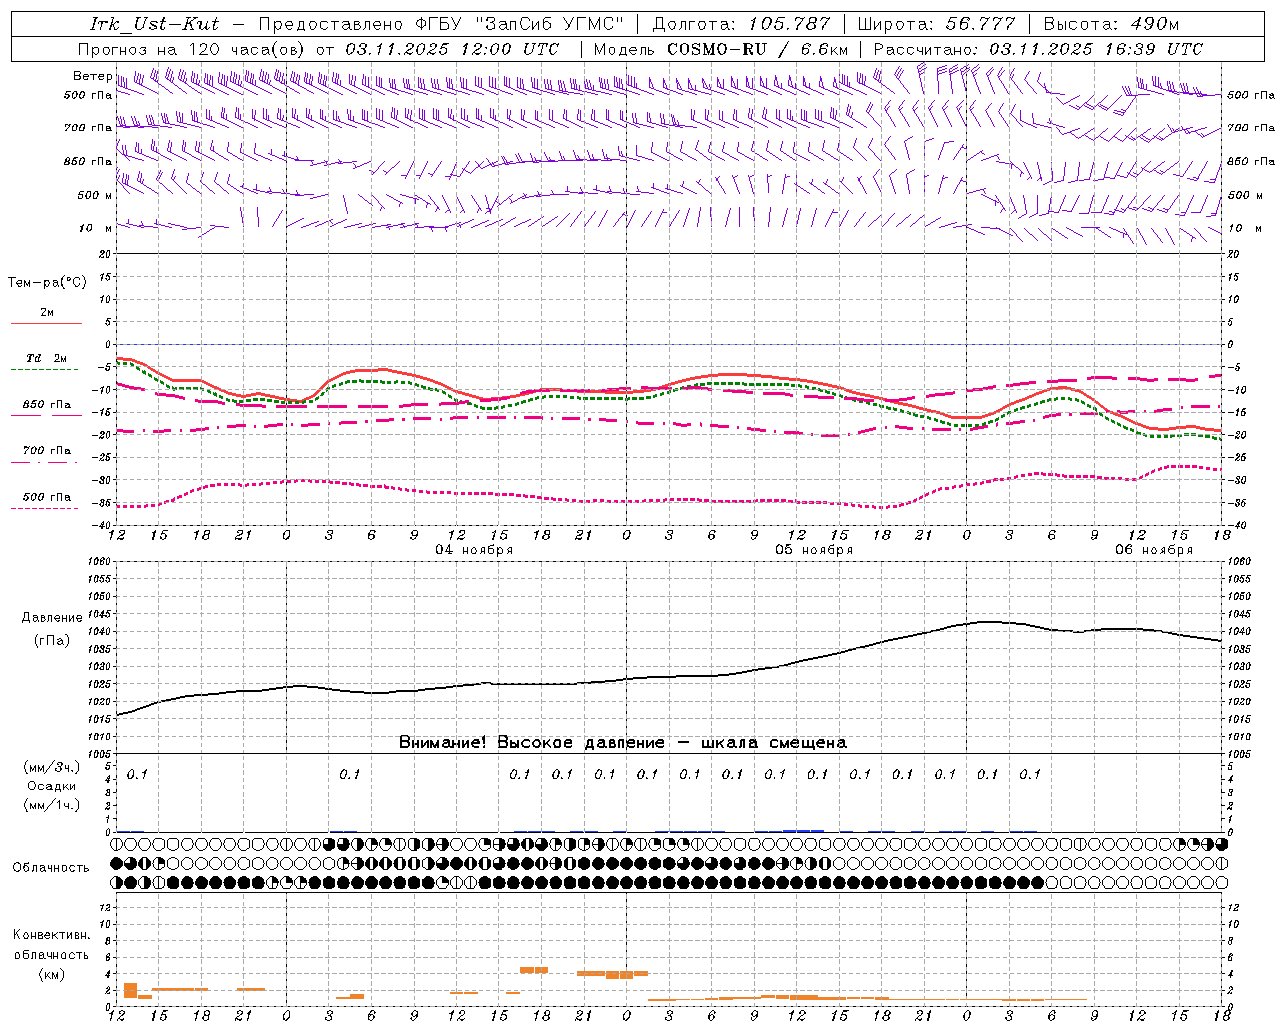The width and height of the screenshot is (1280, 1024).
Task: Click the 1060 value on left pressure axis
Action: pyautogui.click(x=100, y=561)
